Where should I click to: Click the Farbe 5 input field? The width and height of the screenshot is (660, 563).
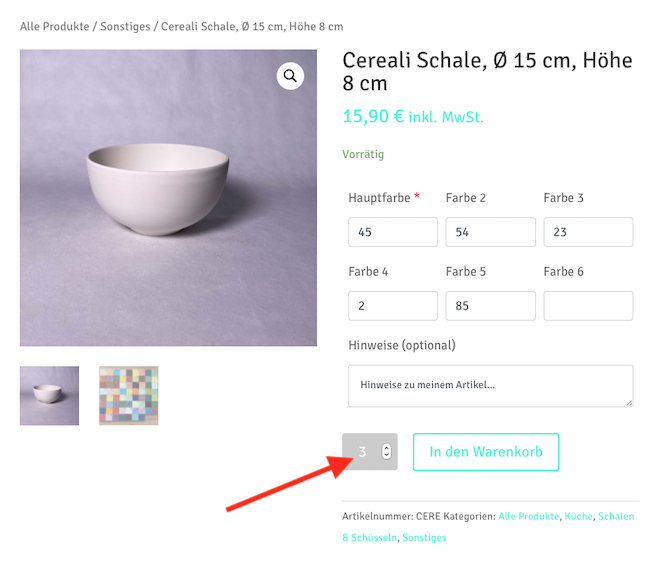click(490, 306)
